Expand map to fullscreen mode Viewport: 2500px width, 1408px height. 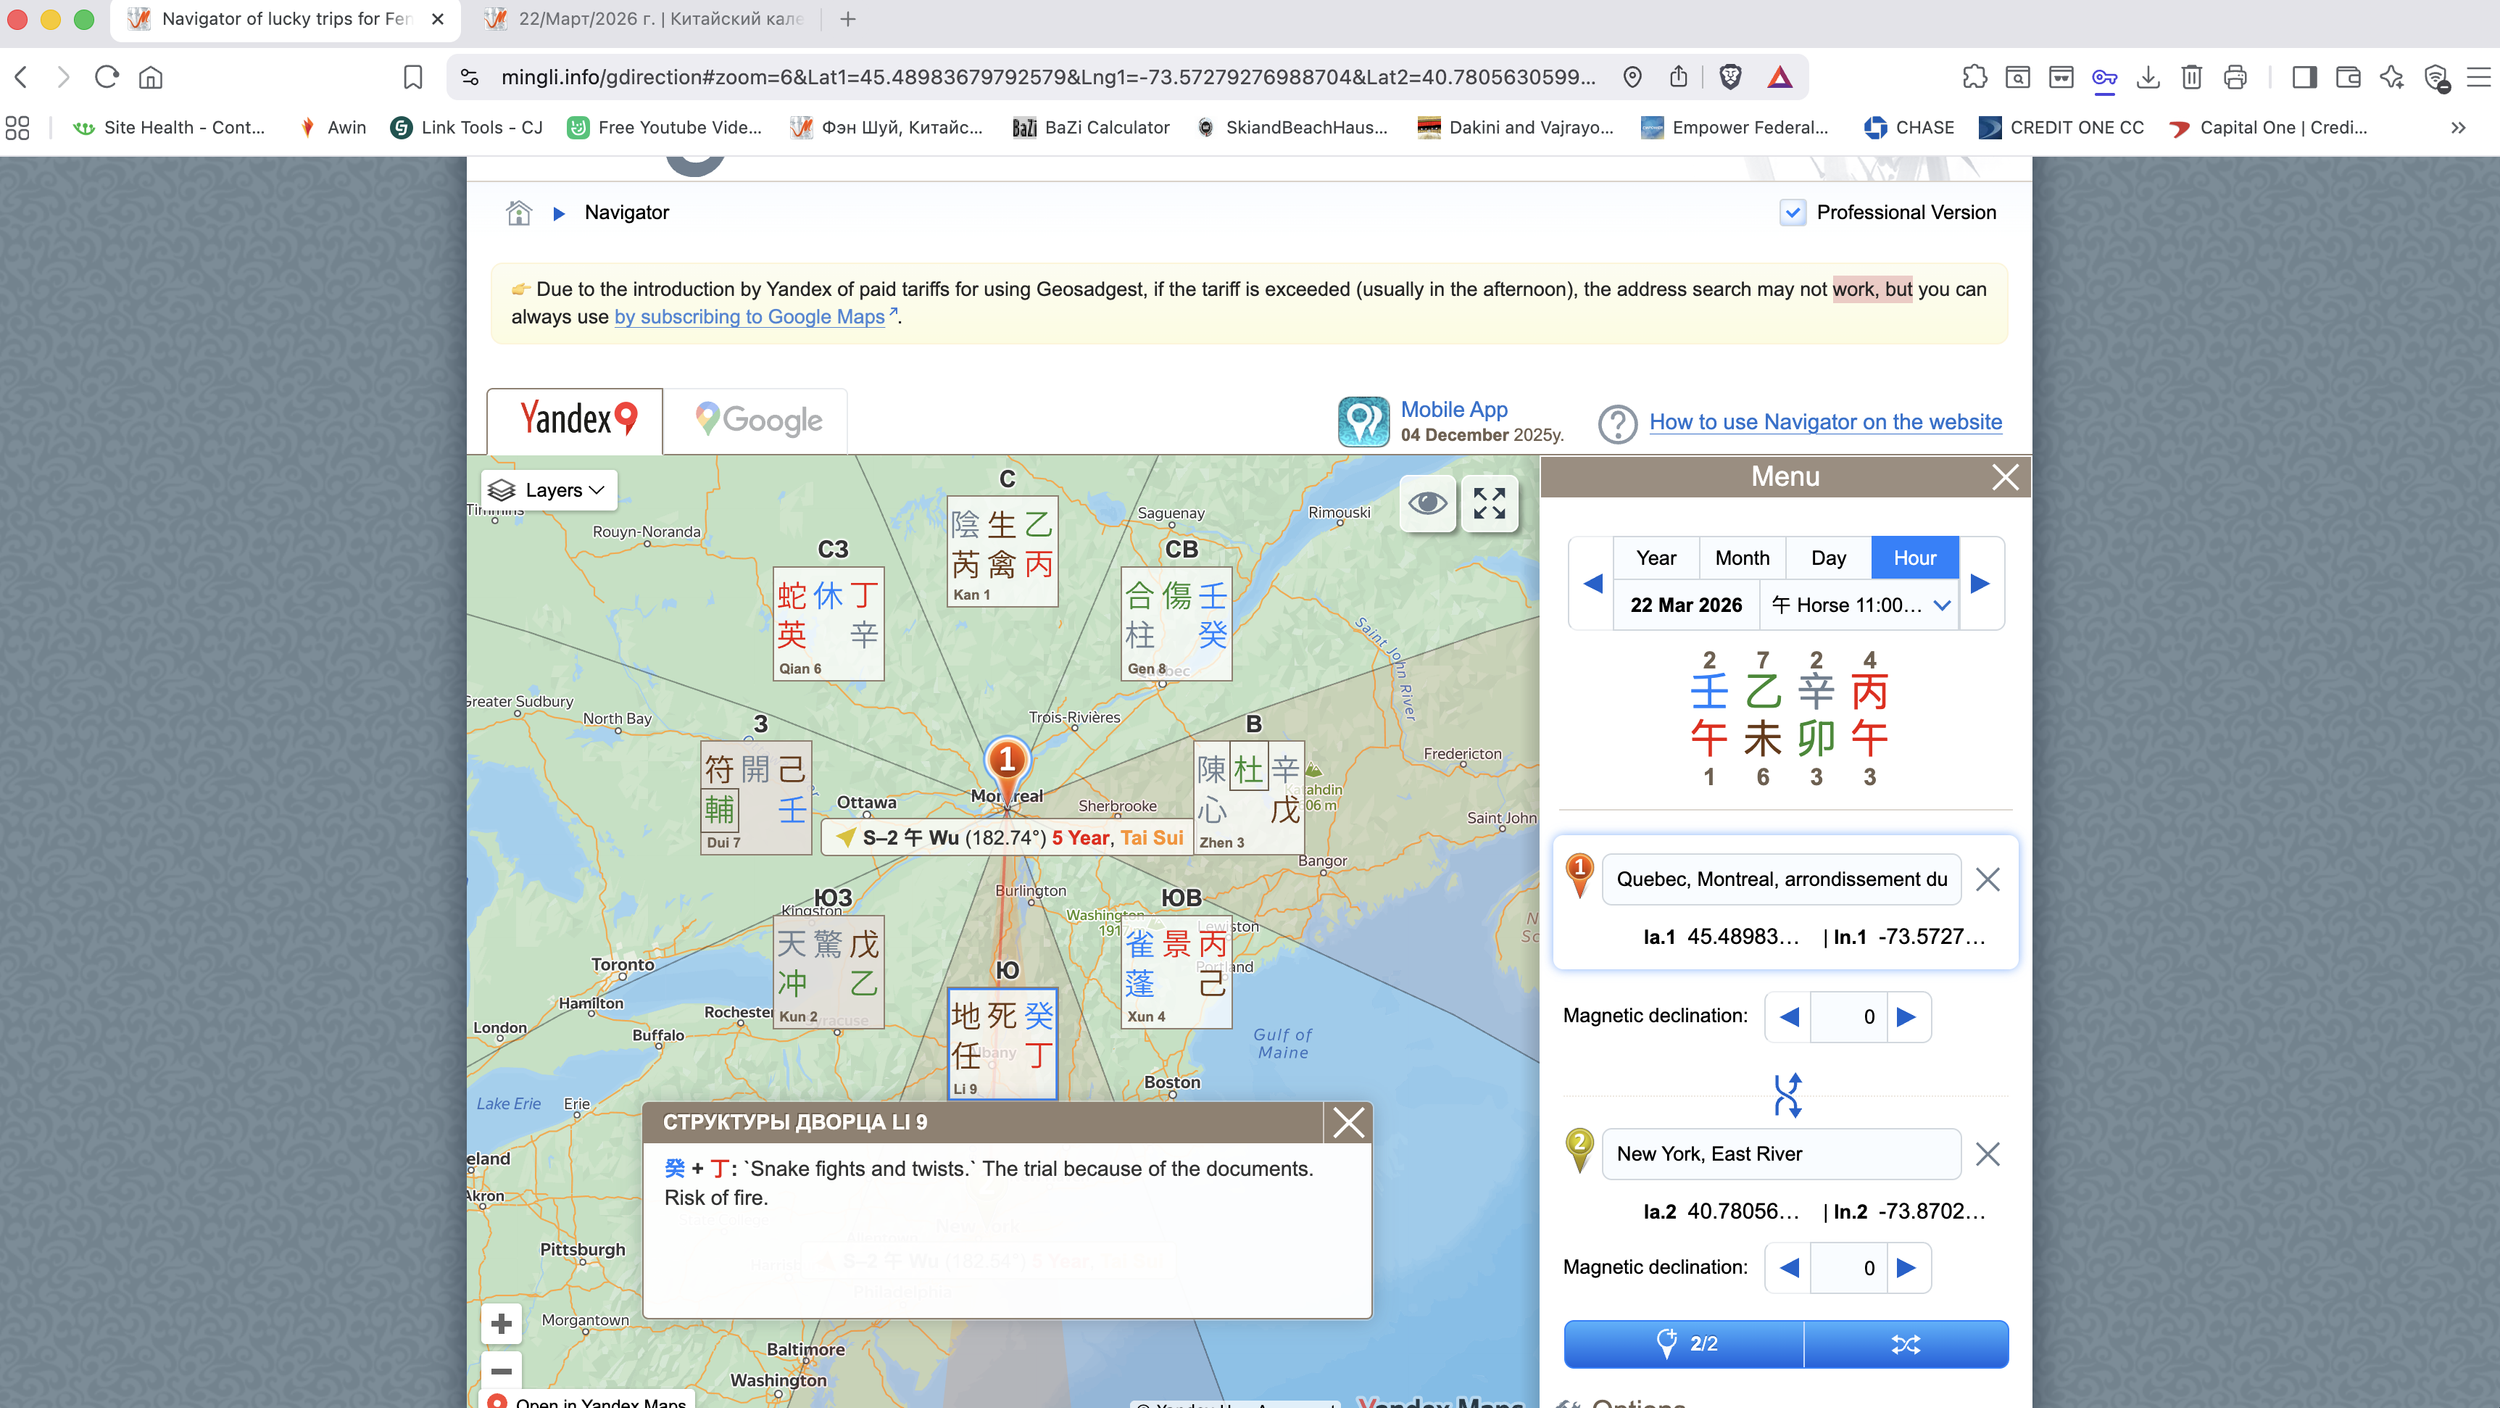pos(1489,503)
